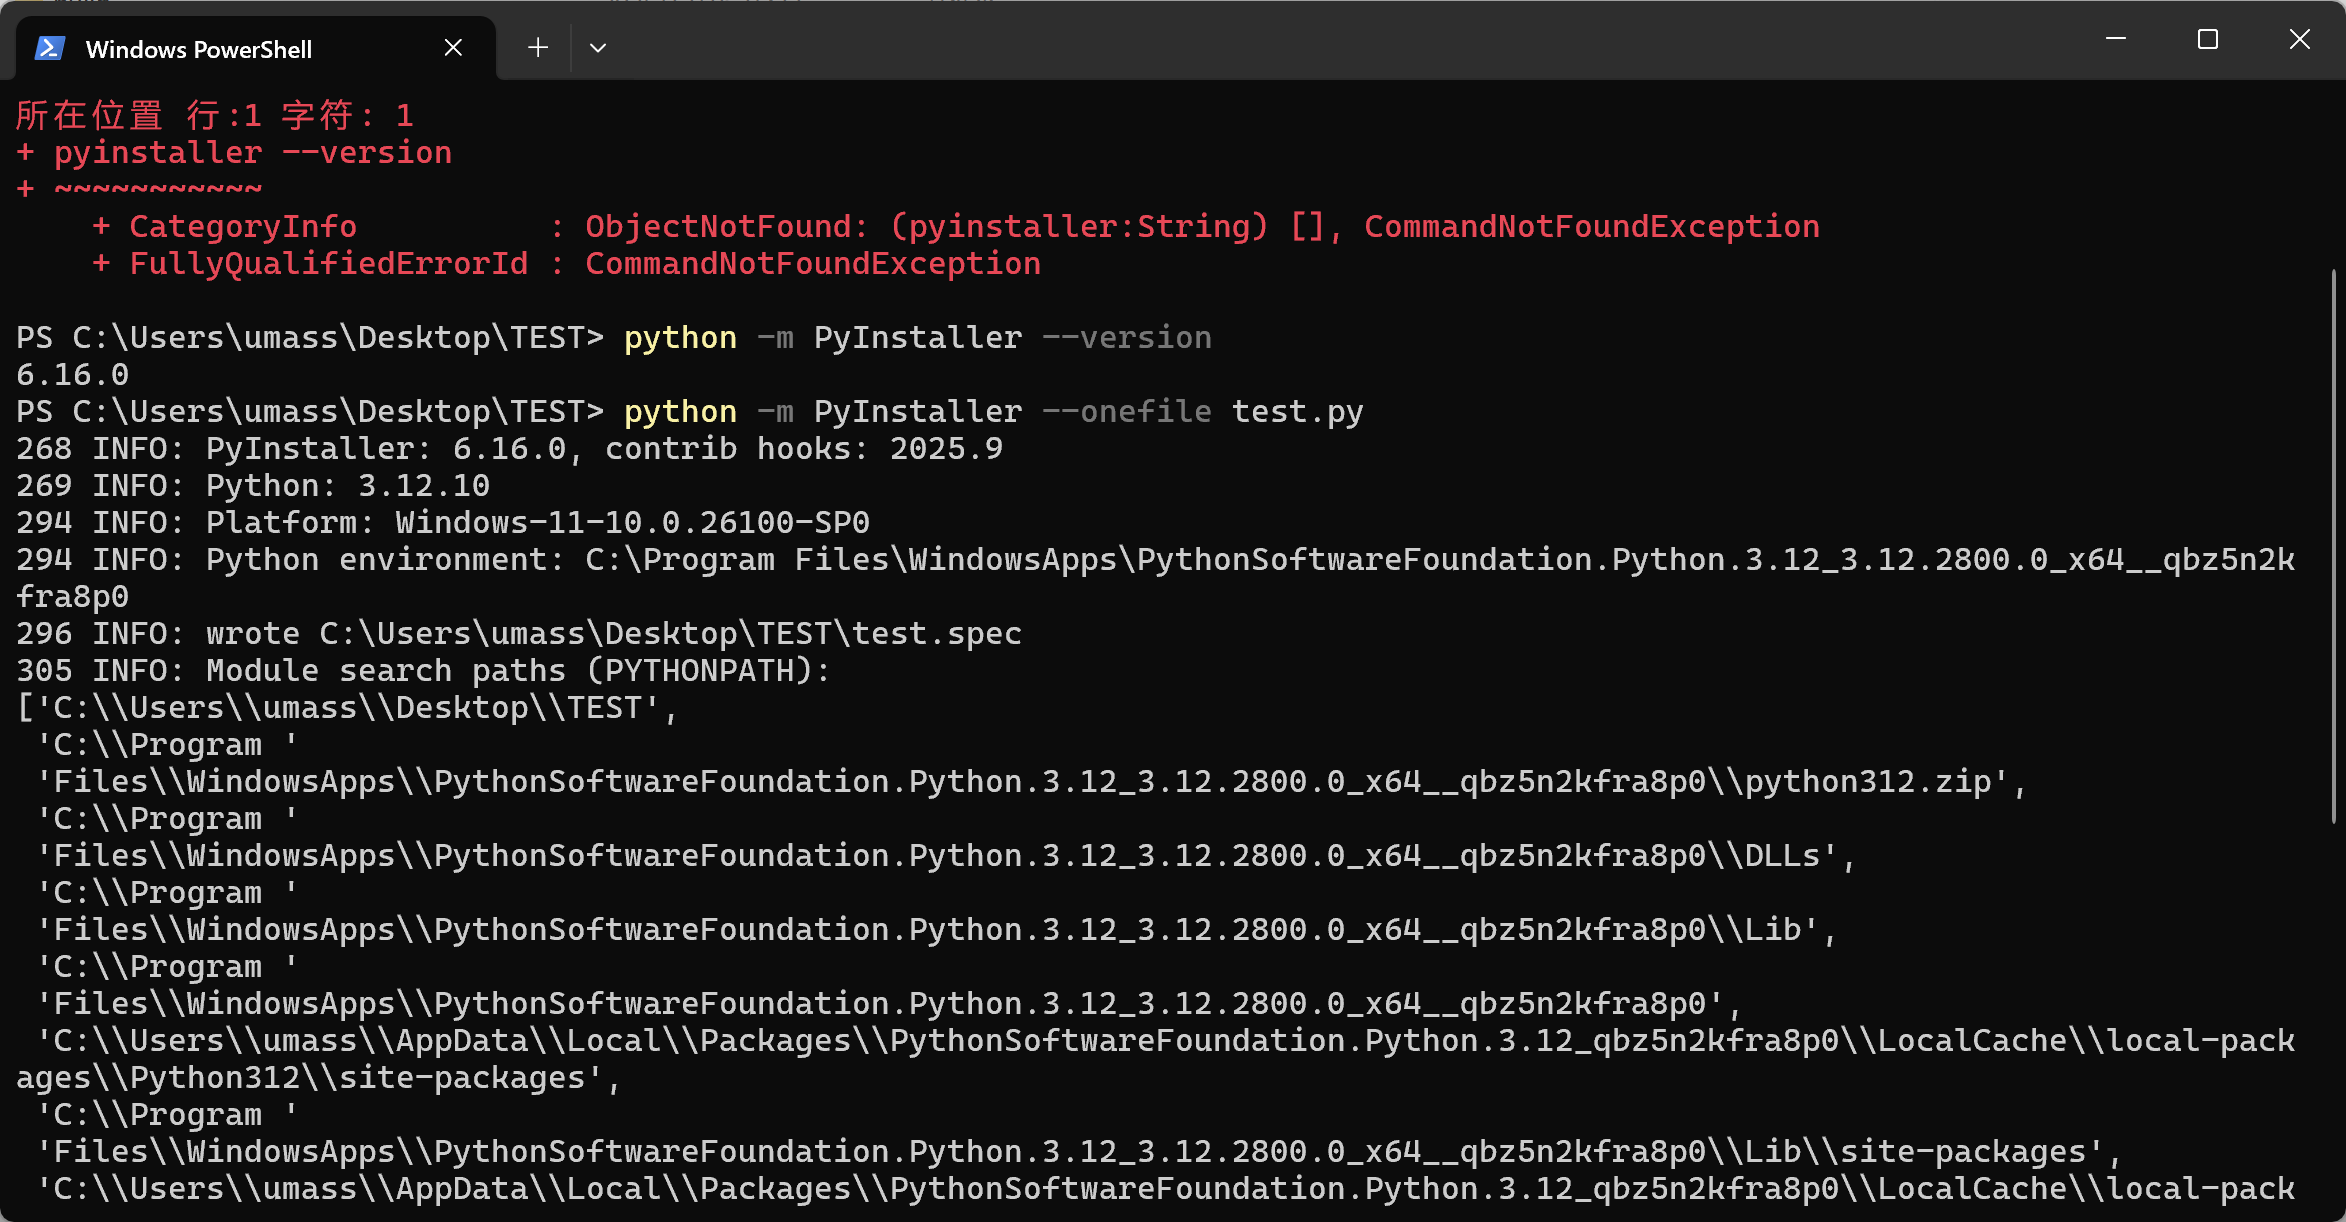Expand the new-tab profiles dropdown chevron
This screenshot has height=1222, width=2346.
tap(598, 48)
